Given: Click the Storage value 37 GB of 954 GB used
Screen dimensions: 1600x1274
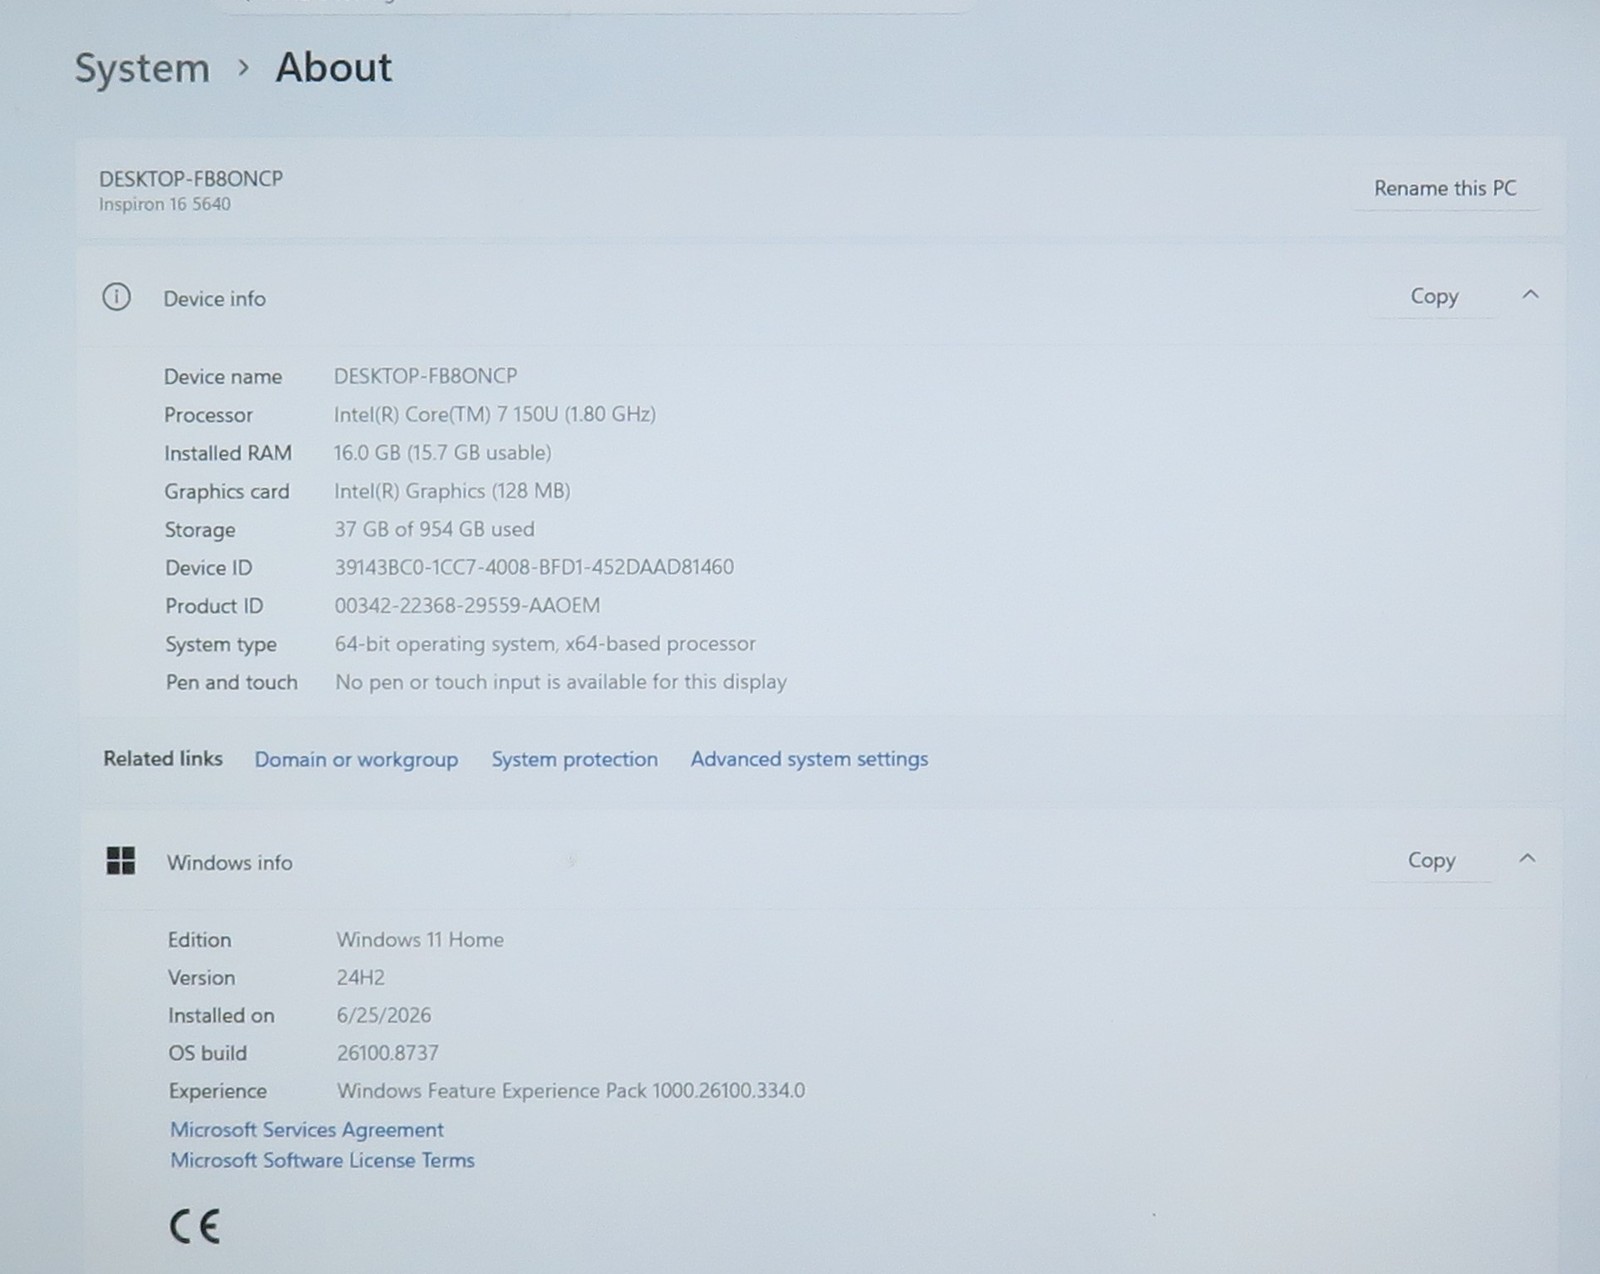Looking at the screenshot, I should [x=434, y=529].
